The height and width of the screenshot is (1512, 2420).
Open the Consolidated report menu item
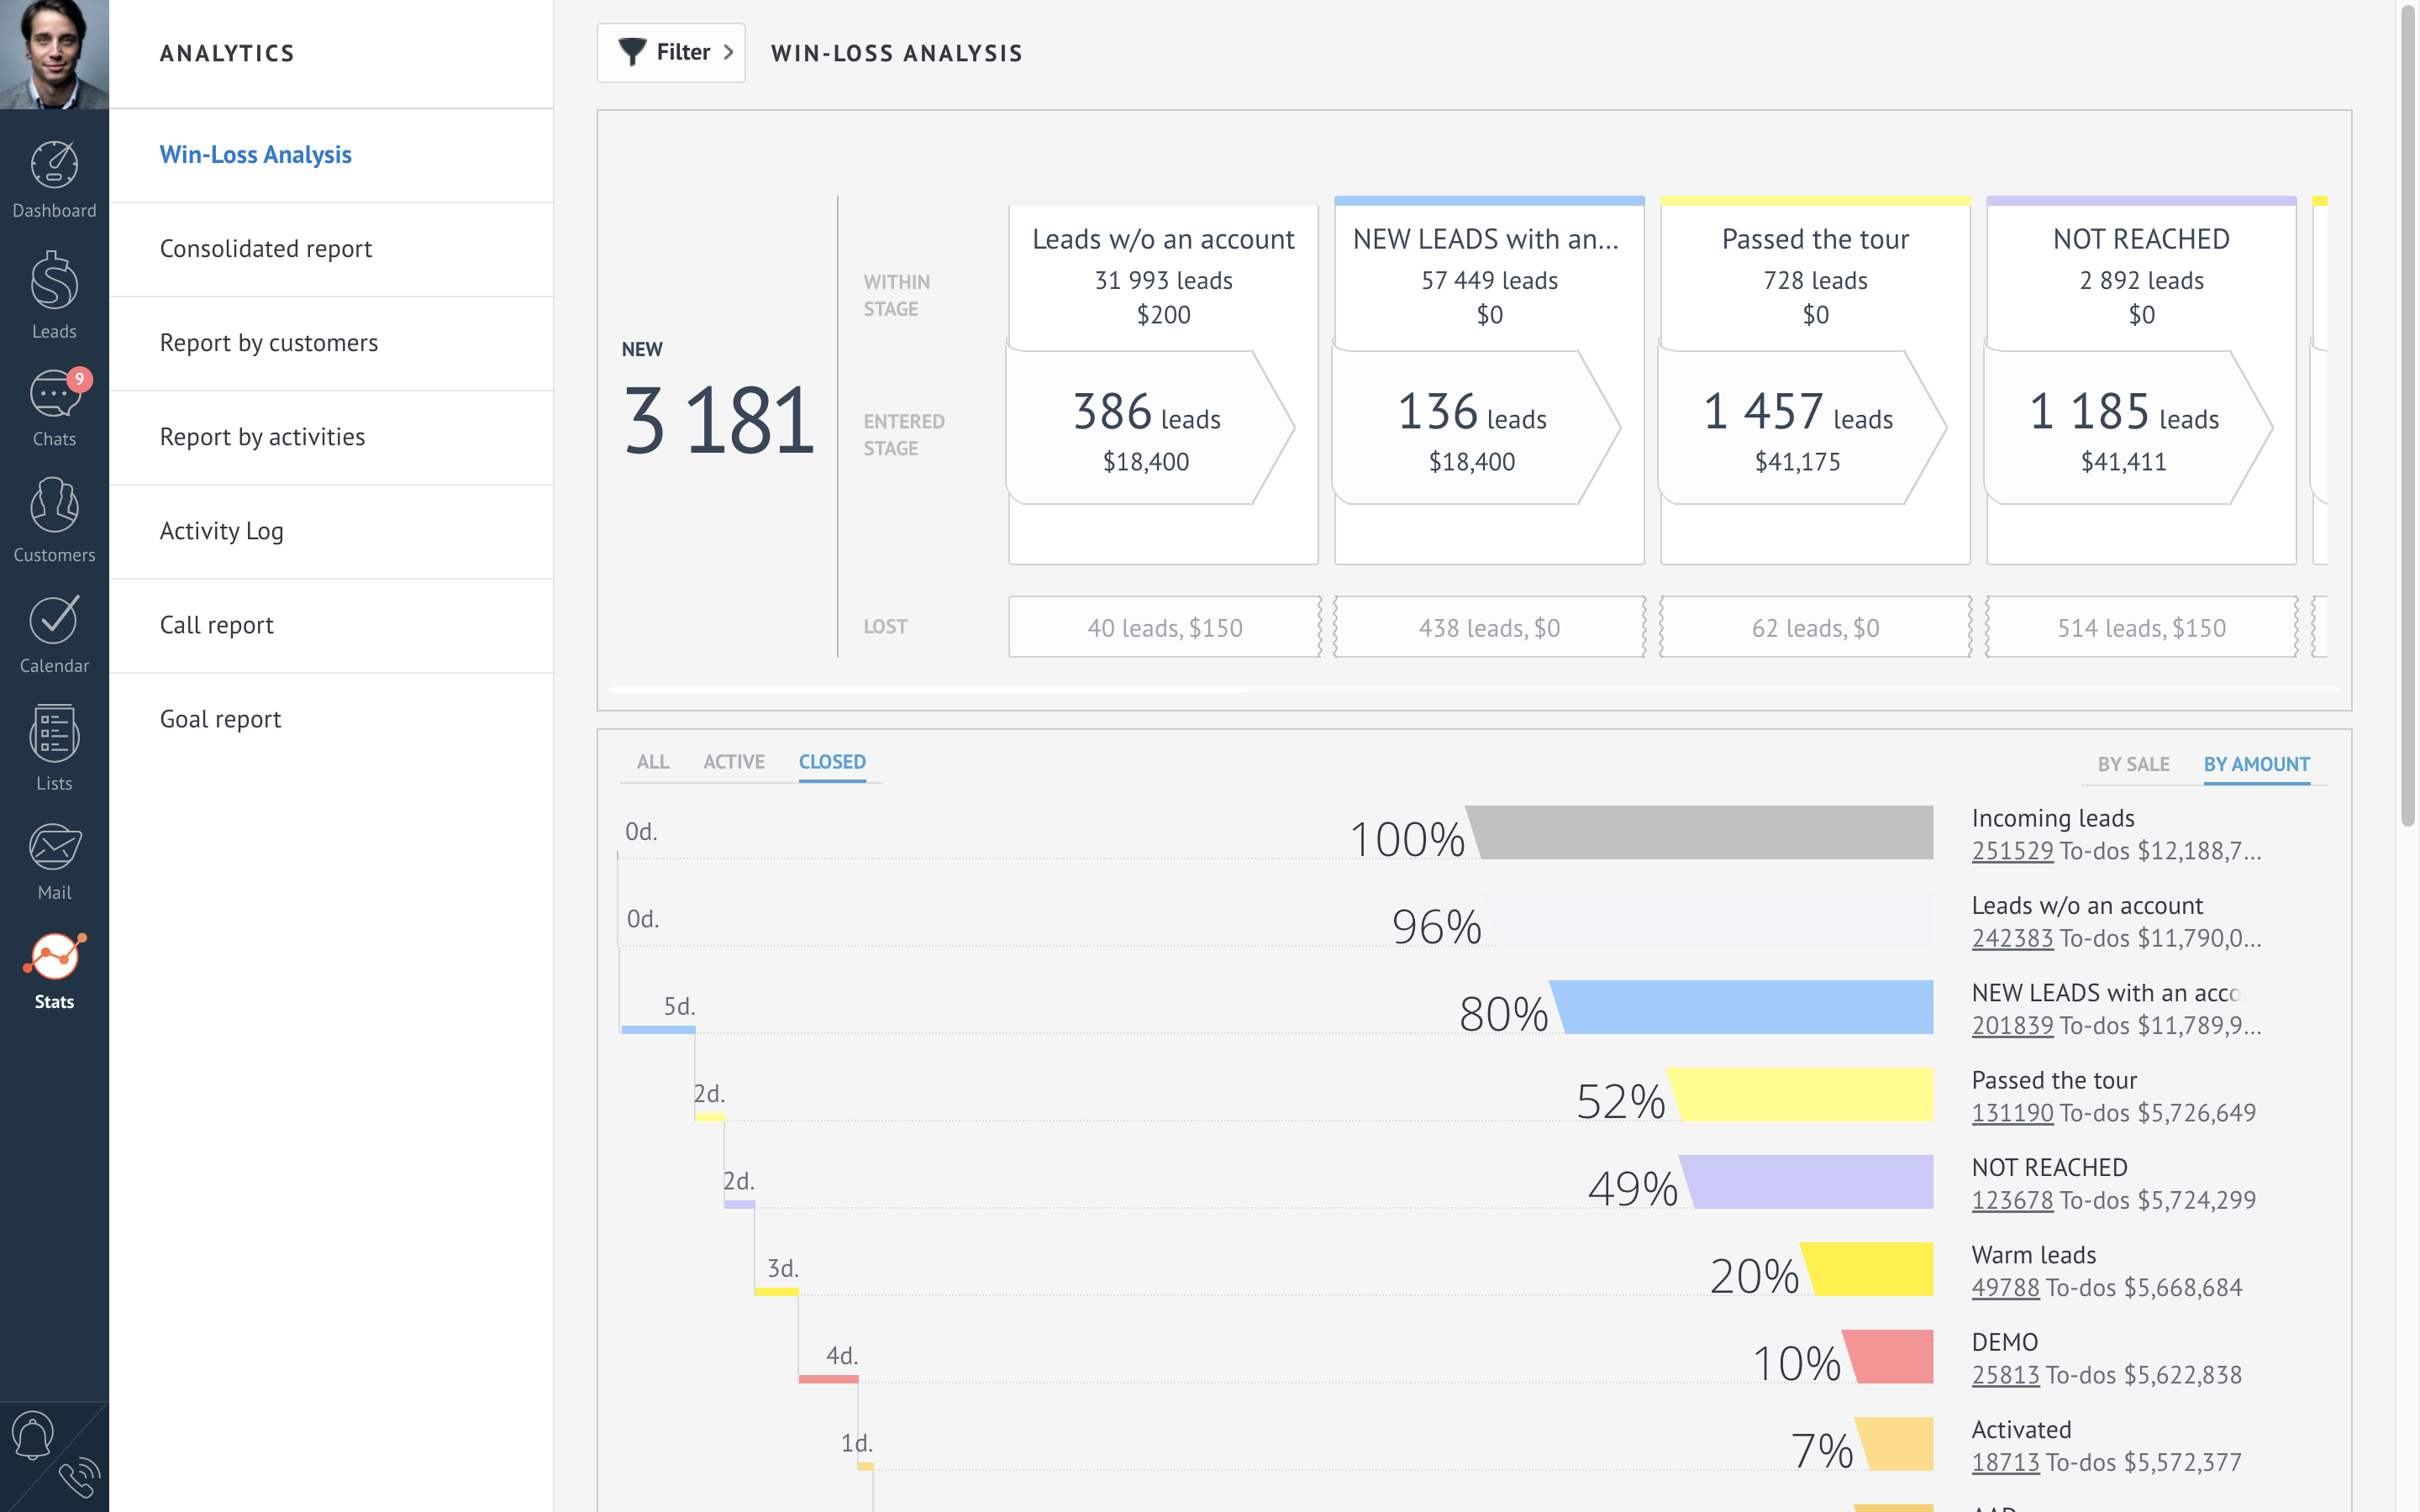(266, 249)
